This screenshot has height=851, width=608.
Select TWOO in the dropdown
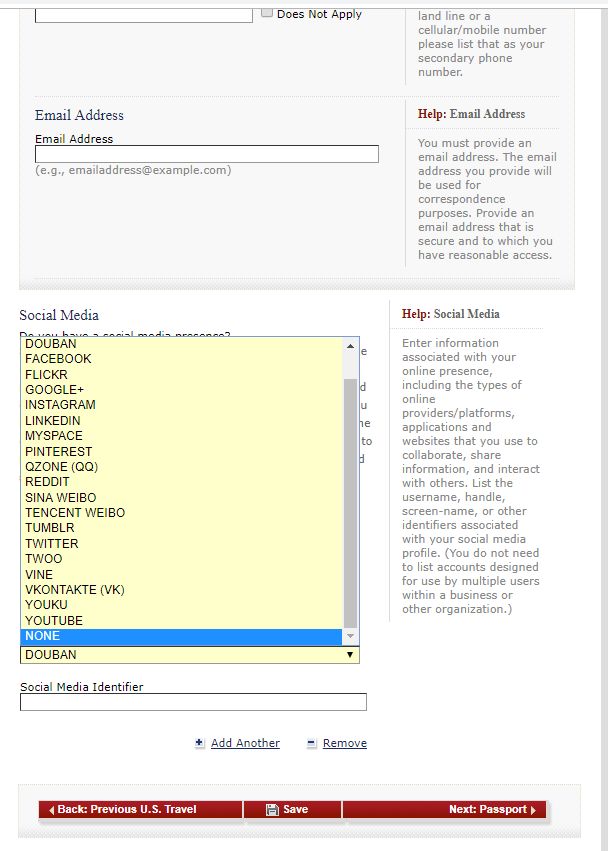click(181, 559)
